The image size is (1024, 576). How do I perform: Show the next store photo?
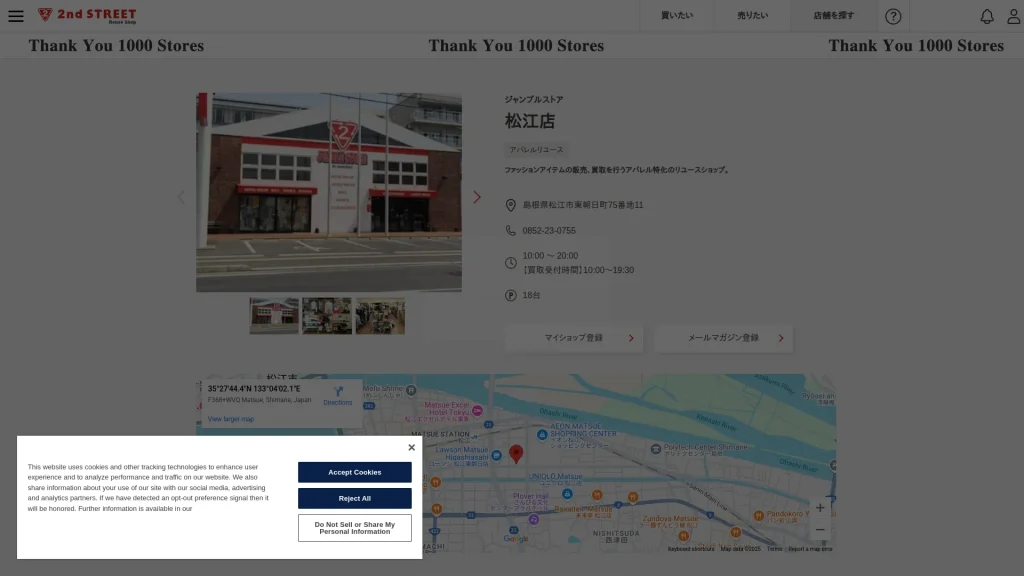tap(477, 197)
